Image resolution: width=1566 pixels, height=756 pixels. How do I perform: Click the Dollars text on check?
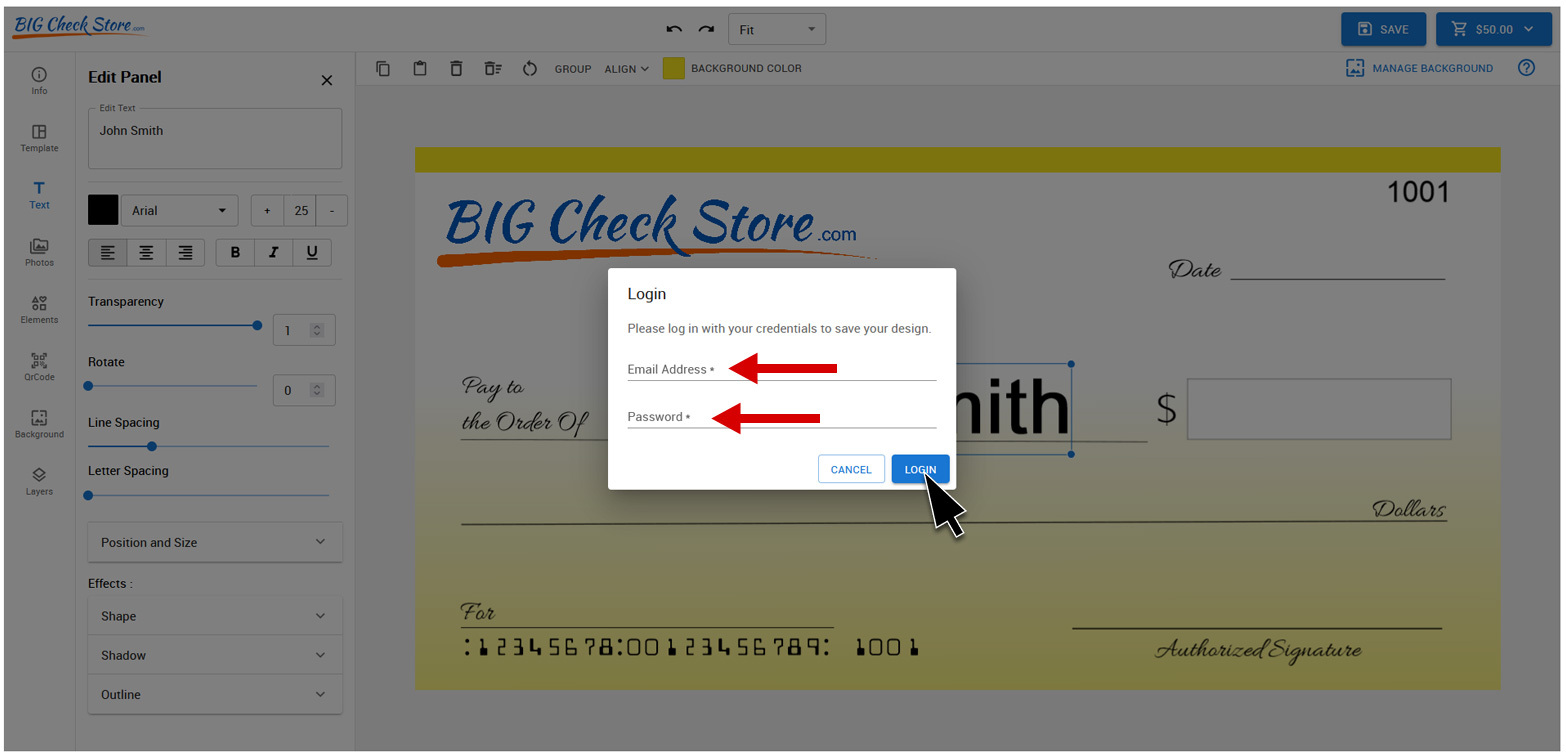tap(1409, 509)
